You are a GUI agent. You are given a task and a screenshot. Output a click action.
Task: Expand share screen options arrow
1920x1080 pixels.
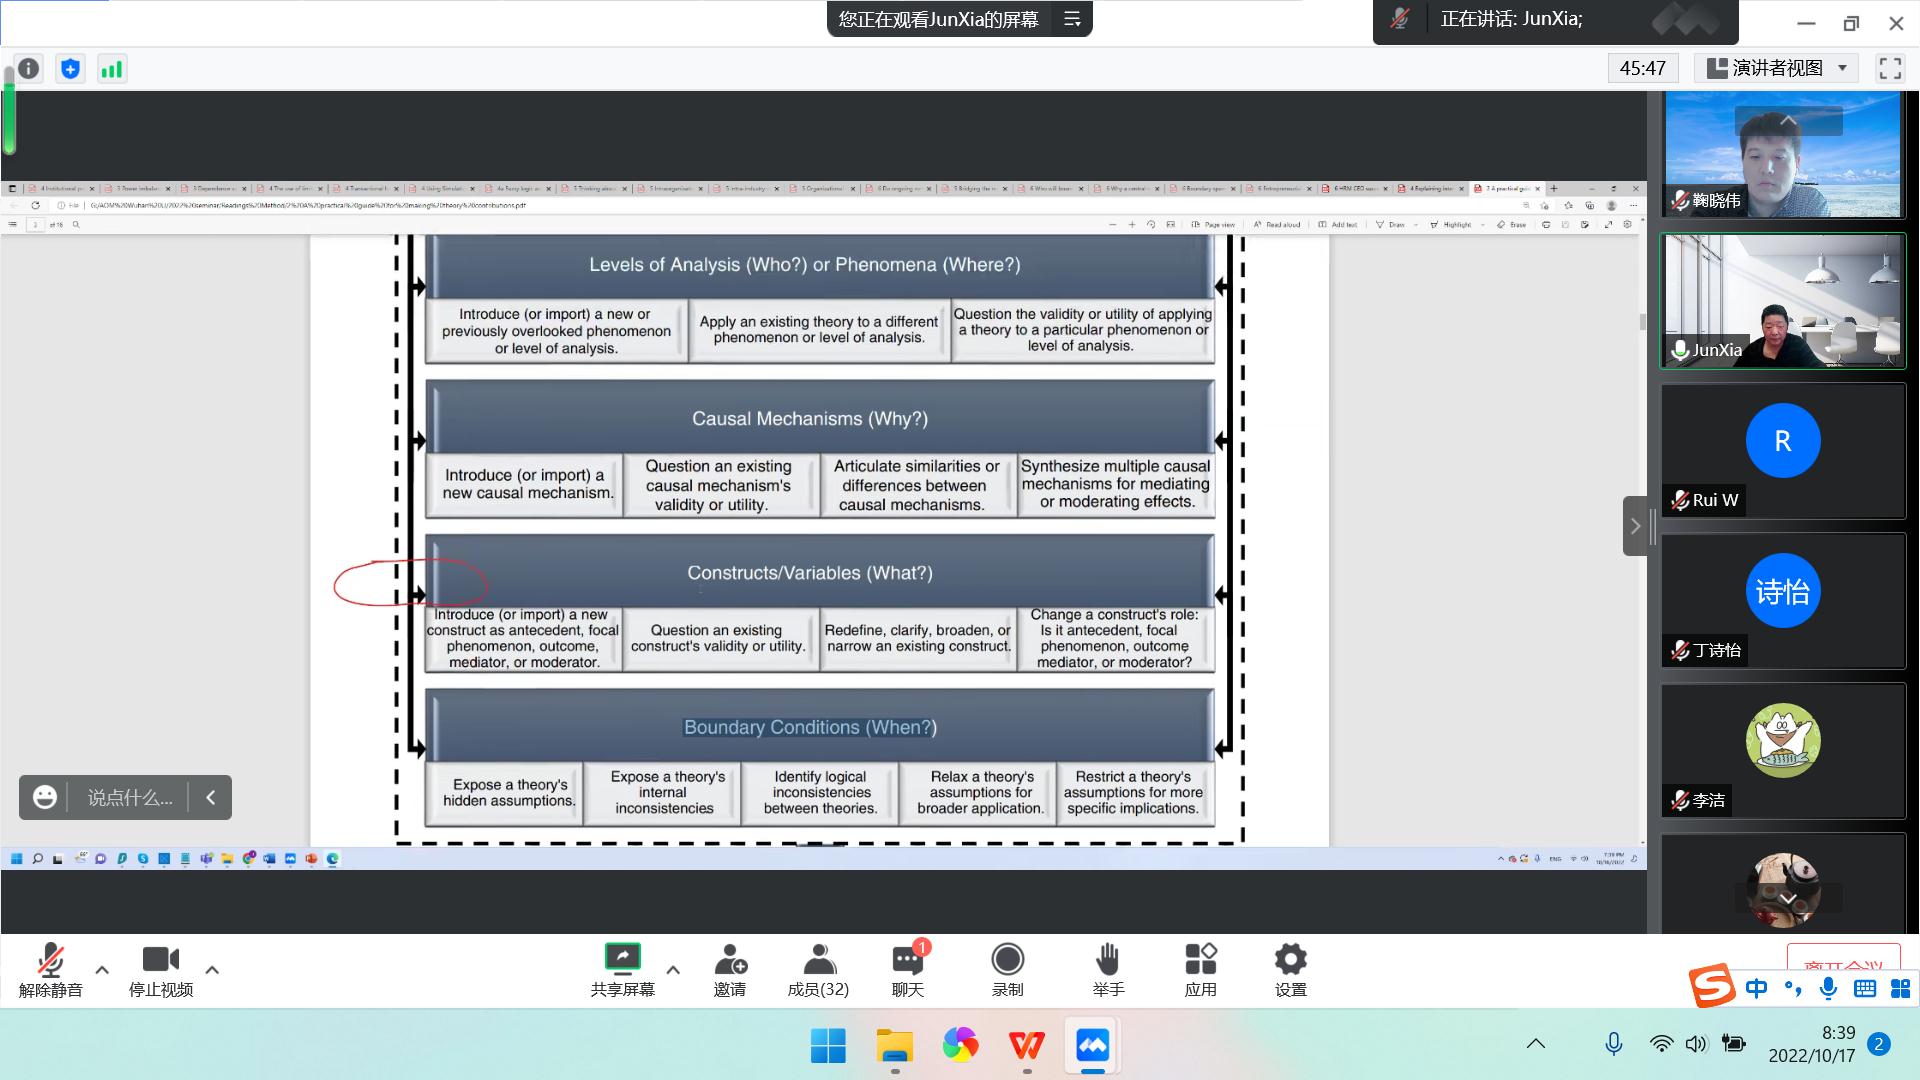(673, 969)
